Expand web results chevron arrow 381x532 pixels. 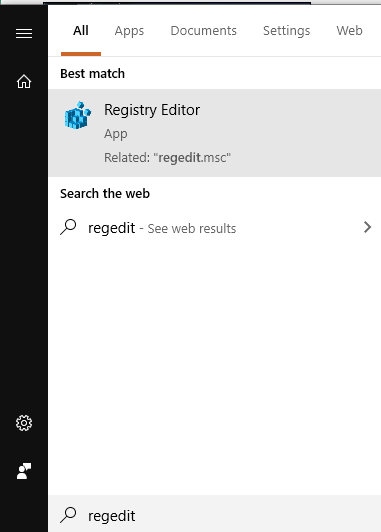coord(367,227)
